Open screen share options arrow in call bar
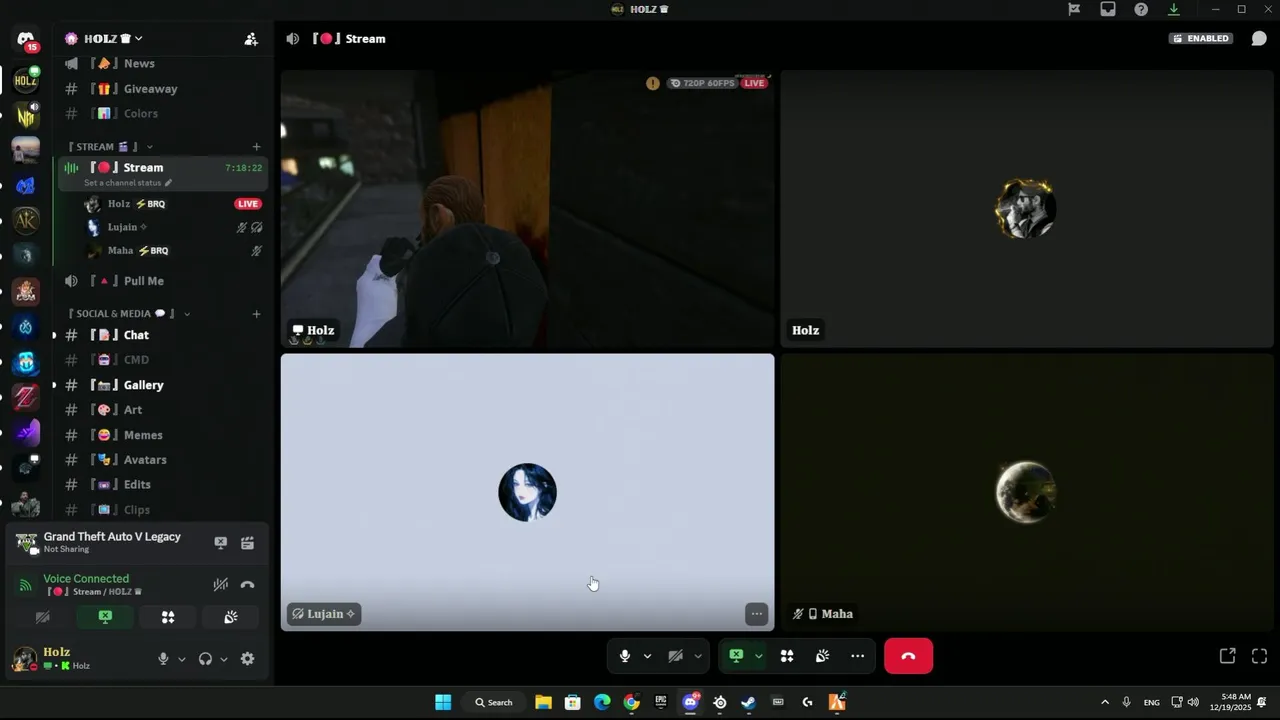 pyautogui.click(x=758, y=656)
